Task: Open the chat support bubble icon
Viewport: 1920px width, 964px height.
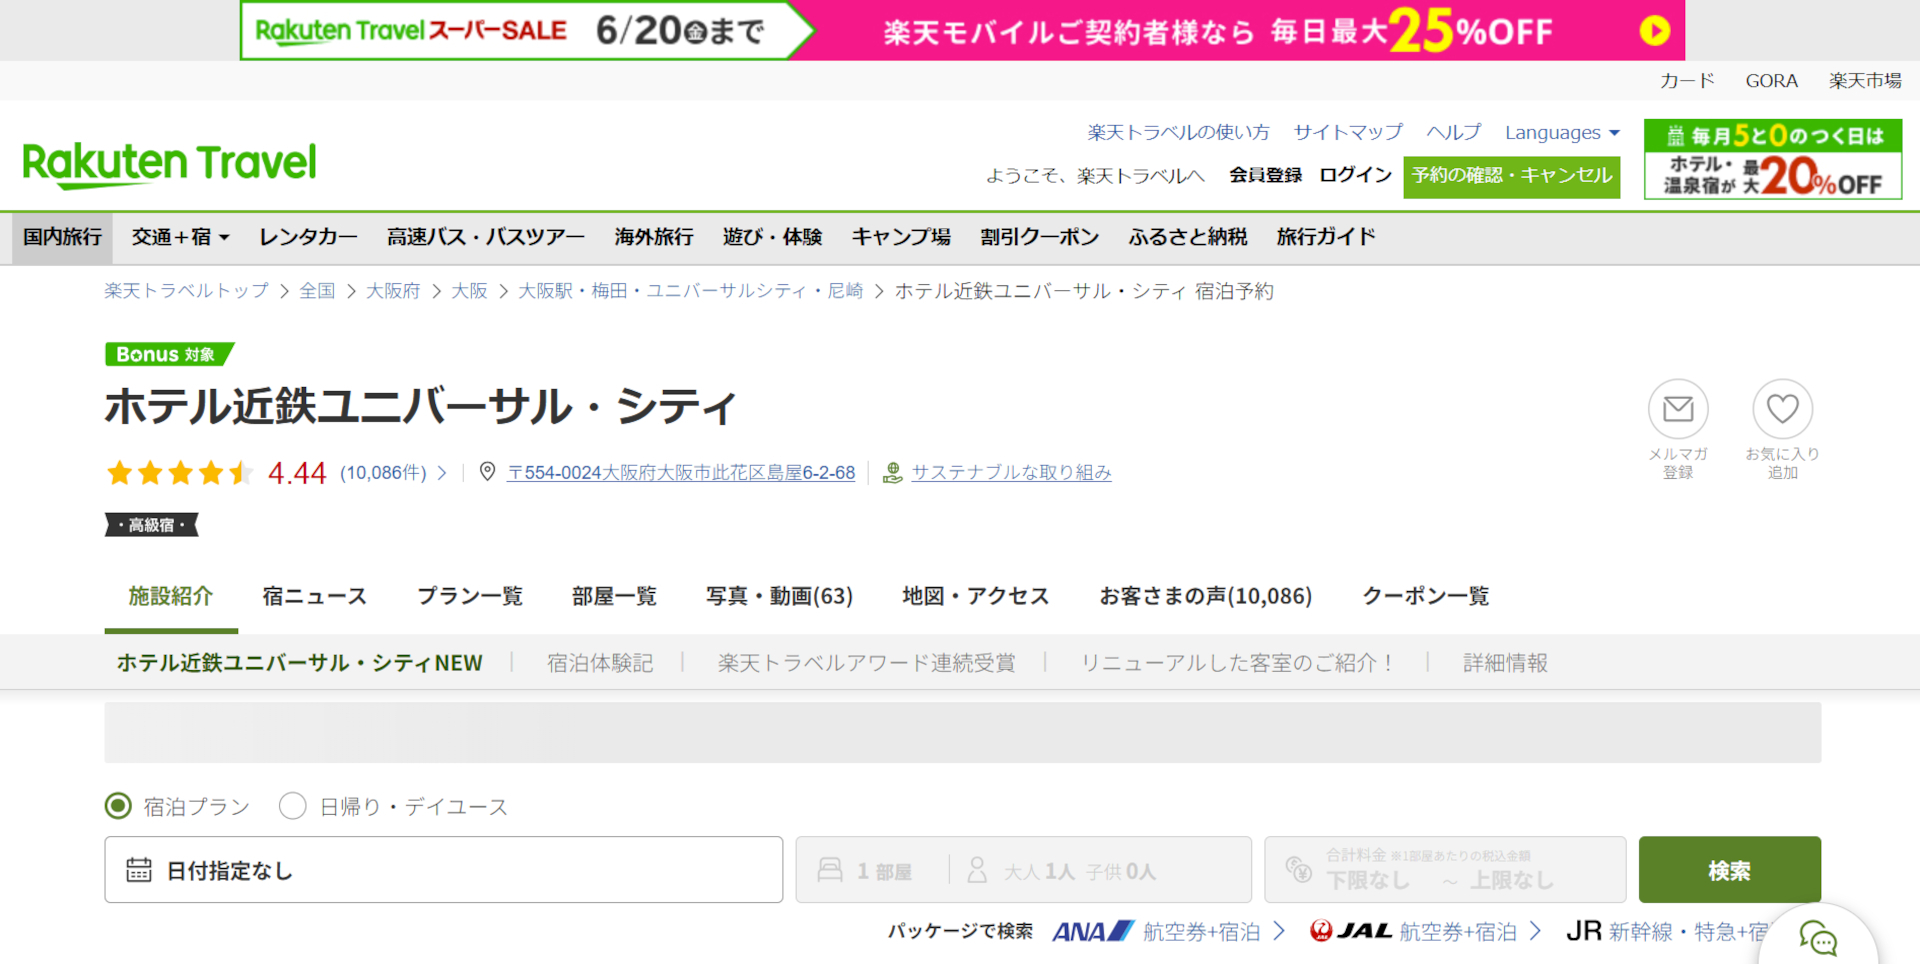Action: (x=1820, y=938)
